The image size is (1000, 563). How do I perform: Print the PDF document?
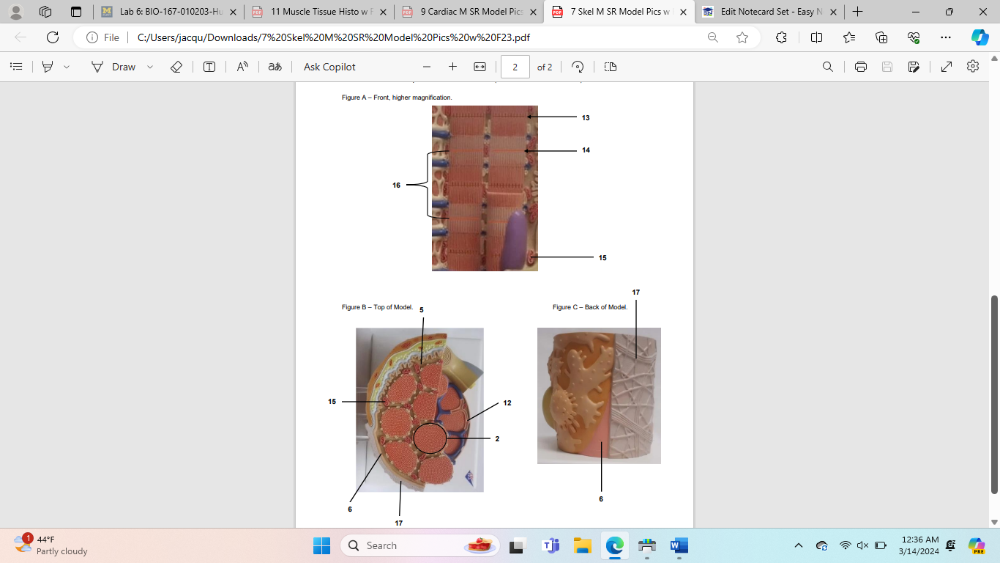[x=860, y=67]
